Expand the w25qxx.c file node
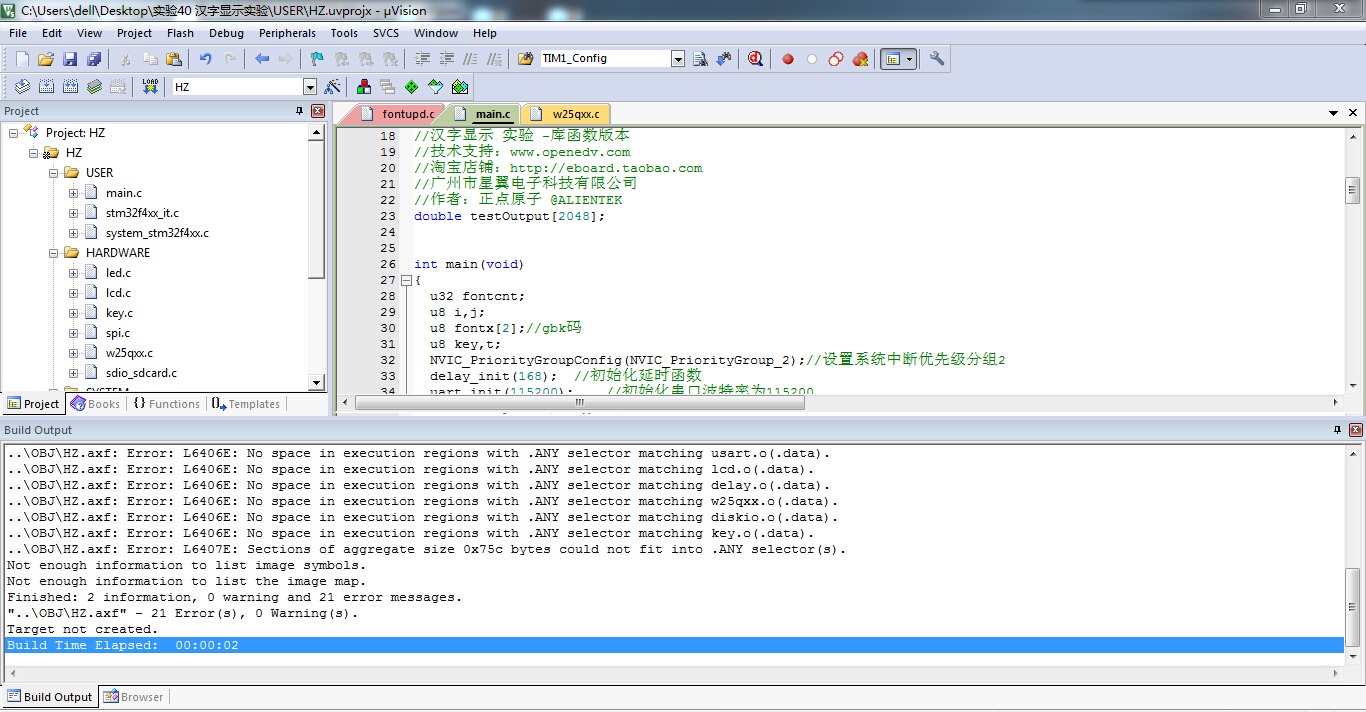 click(73, 353)
